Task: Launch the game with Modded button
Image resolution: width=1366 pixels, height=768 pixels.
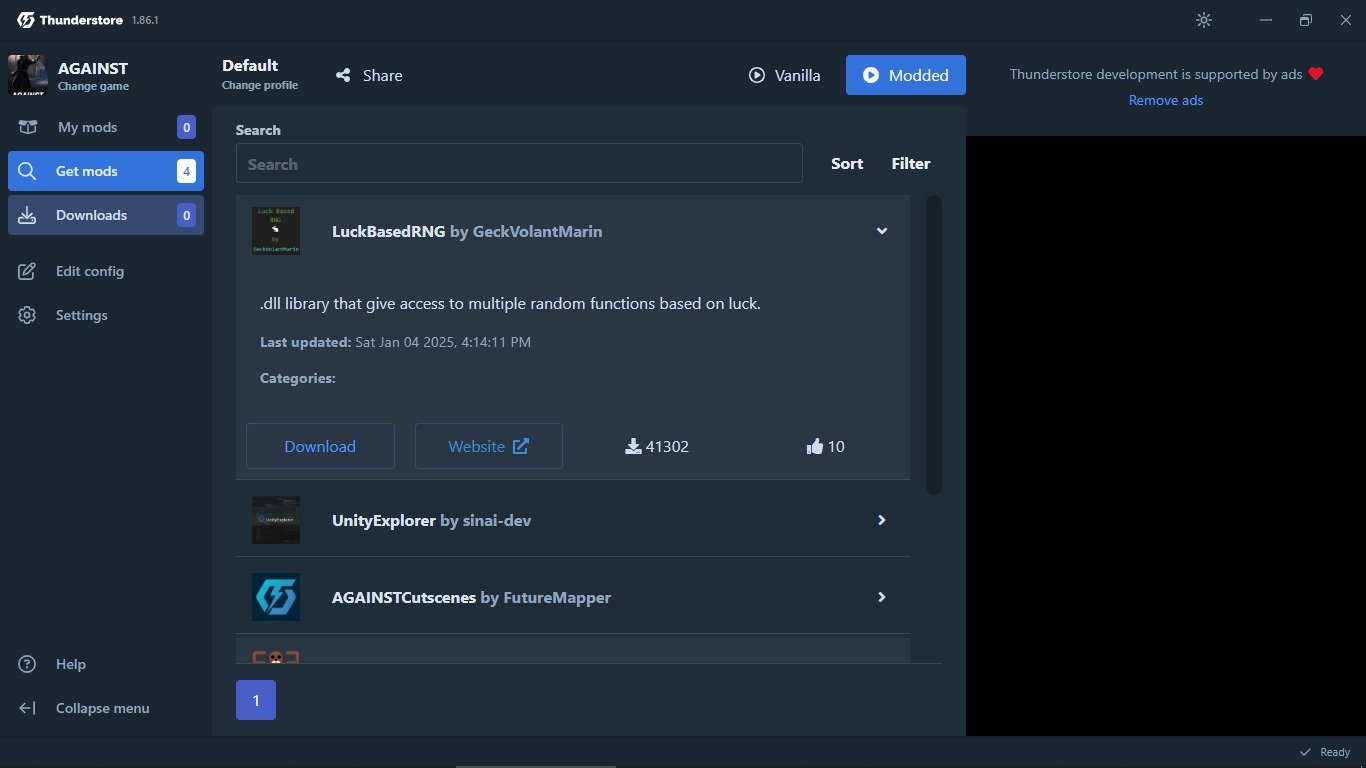Action: [906, 75]
